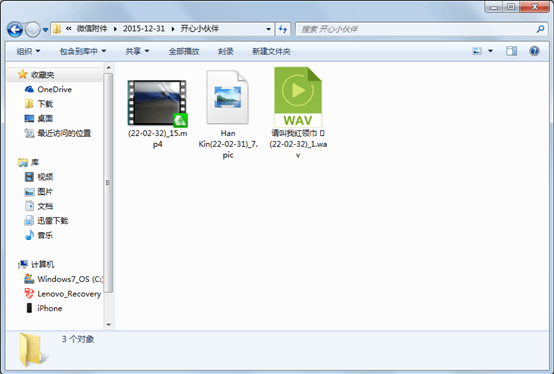Image resolution: width=554 pixels, height=374 pixels.
Task: Click the folder icon in details pane
Action: (x=33, y=349)
